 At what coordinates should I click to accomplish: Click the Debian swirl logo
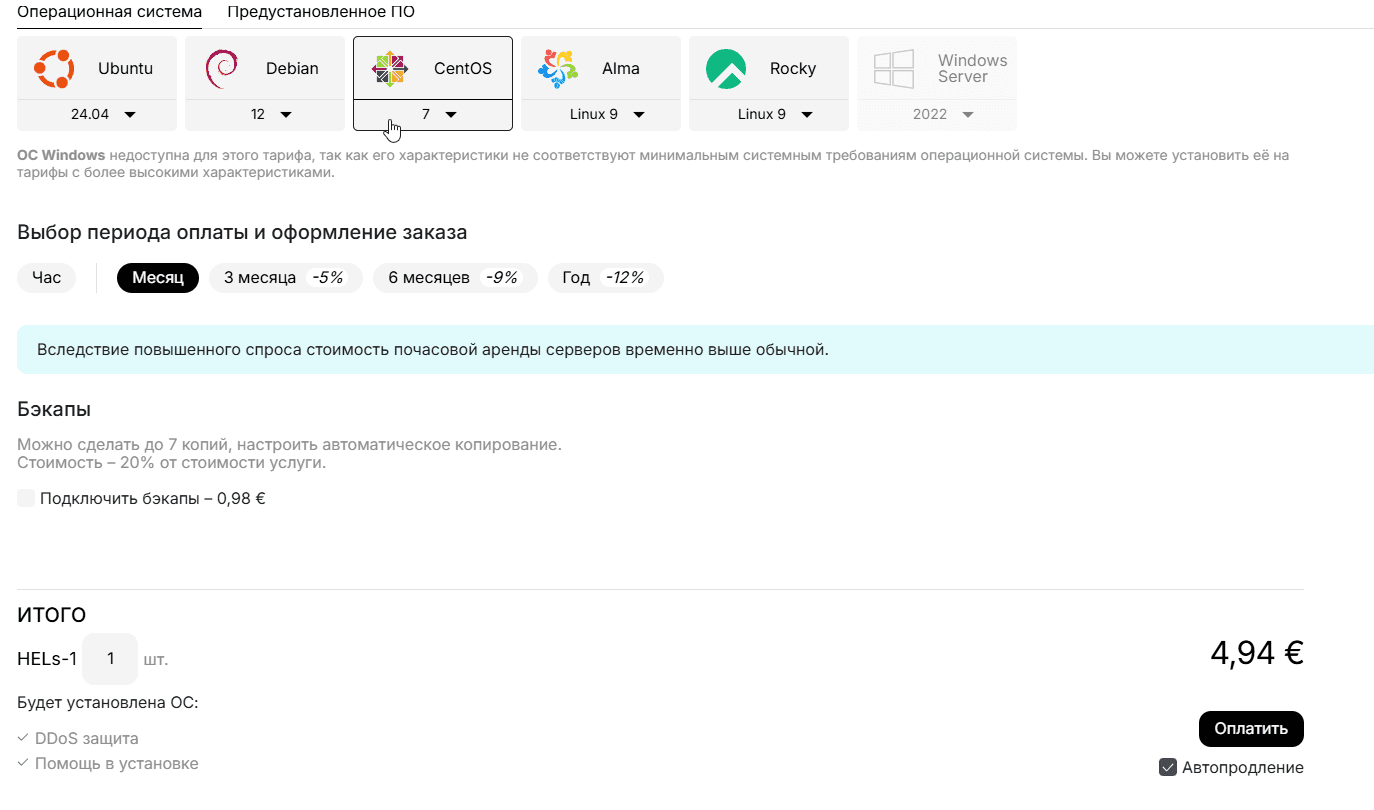(221, 69)
